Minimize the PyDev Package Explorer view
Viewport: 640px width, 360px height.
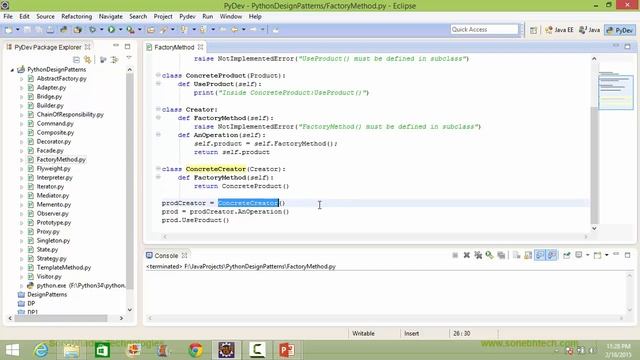[x=116, y=46]
